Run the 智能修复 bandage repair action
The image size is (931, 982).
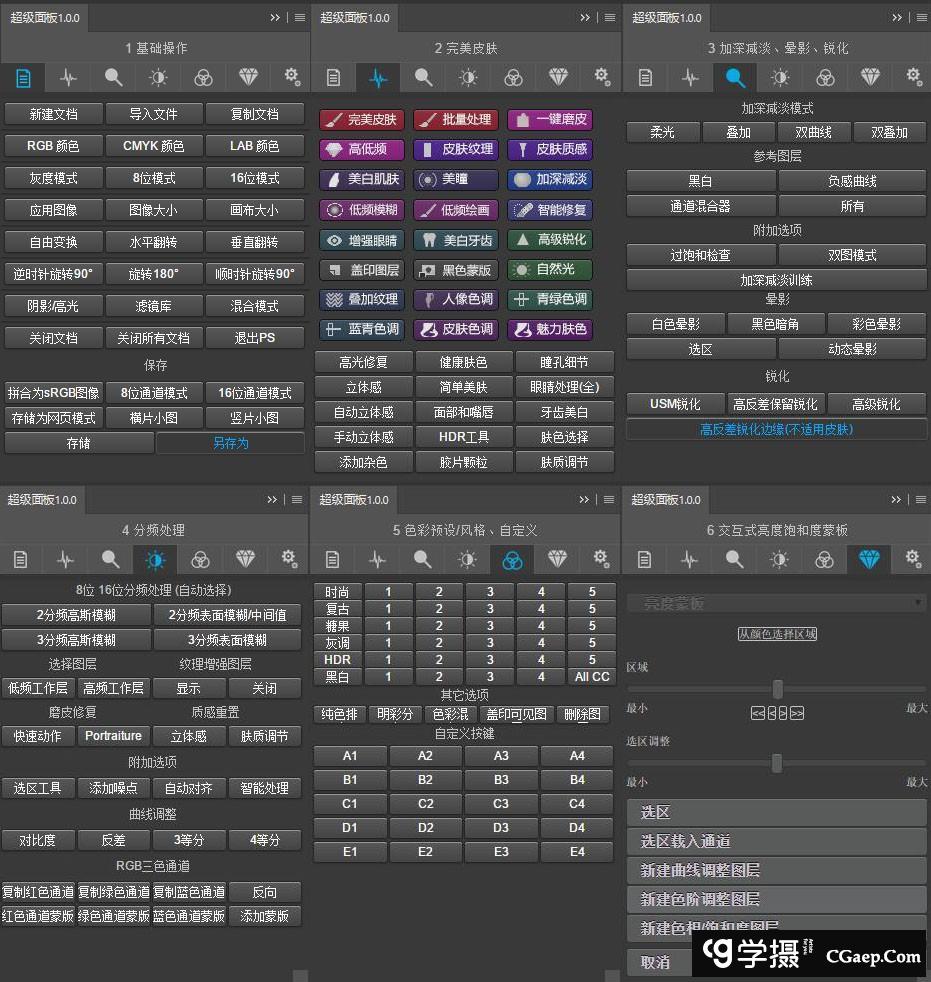click(550, 210)
